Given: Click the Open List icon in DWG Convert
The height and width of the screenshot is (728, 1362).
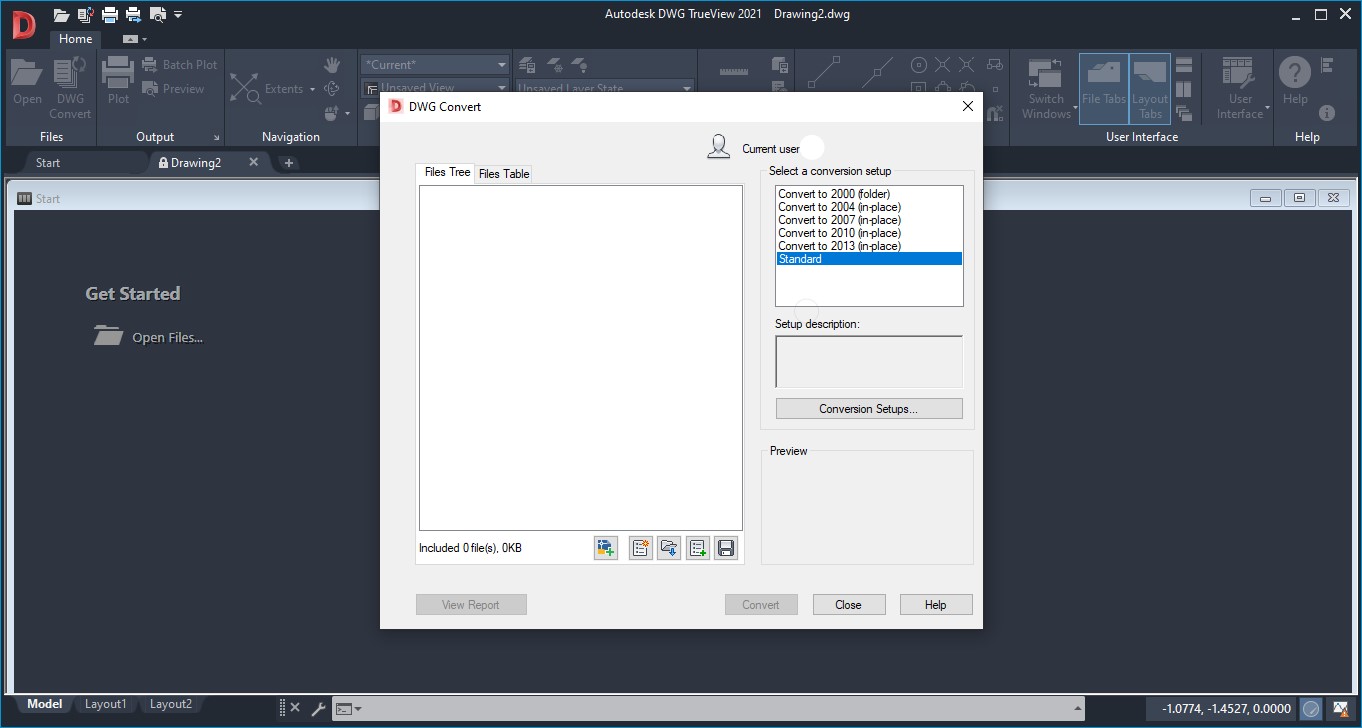Looking at the screenshot, I should [x=669, y=548].
